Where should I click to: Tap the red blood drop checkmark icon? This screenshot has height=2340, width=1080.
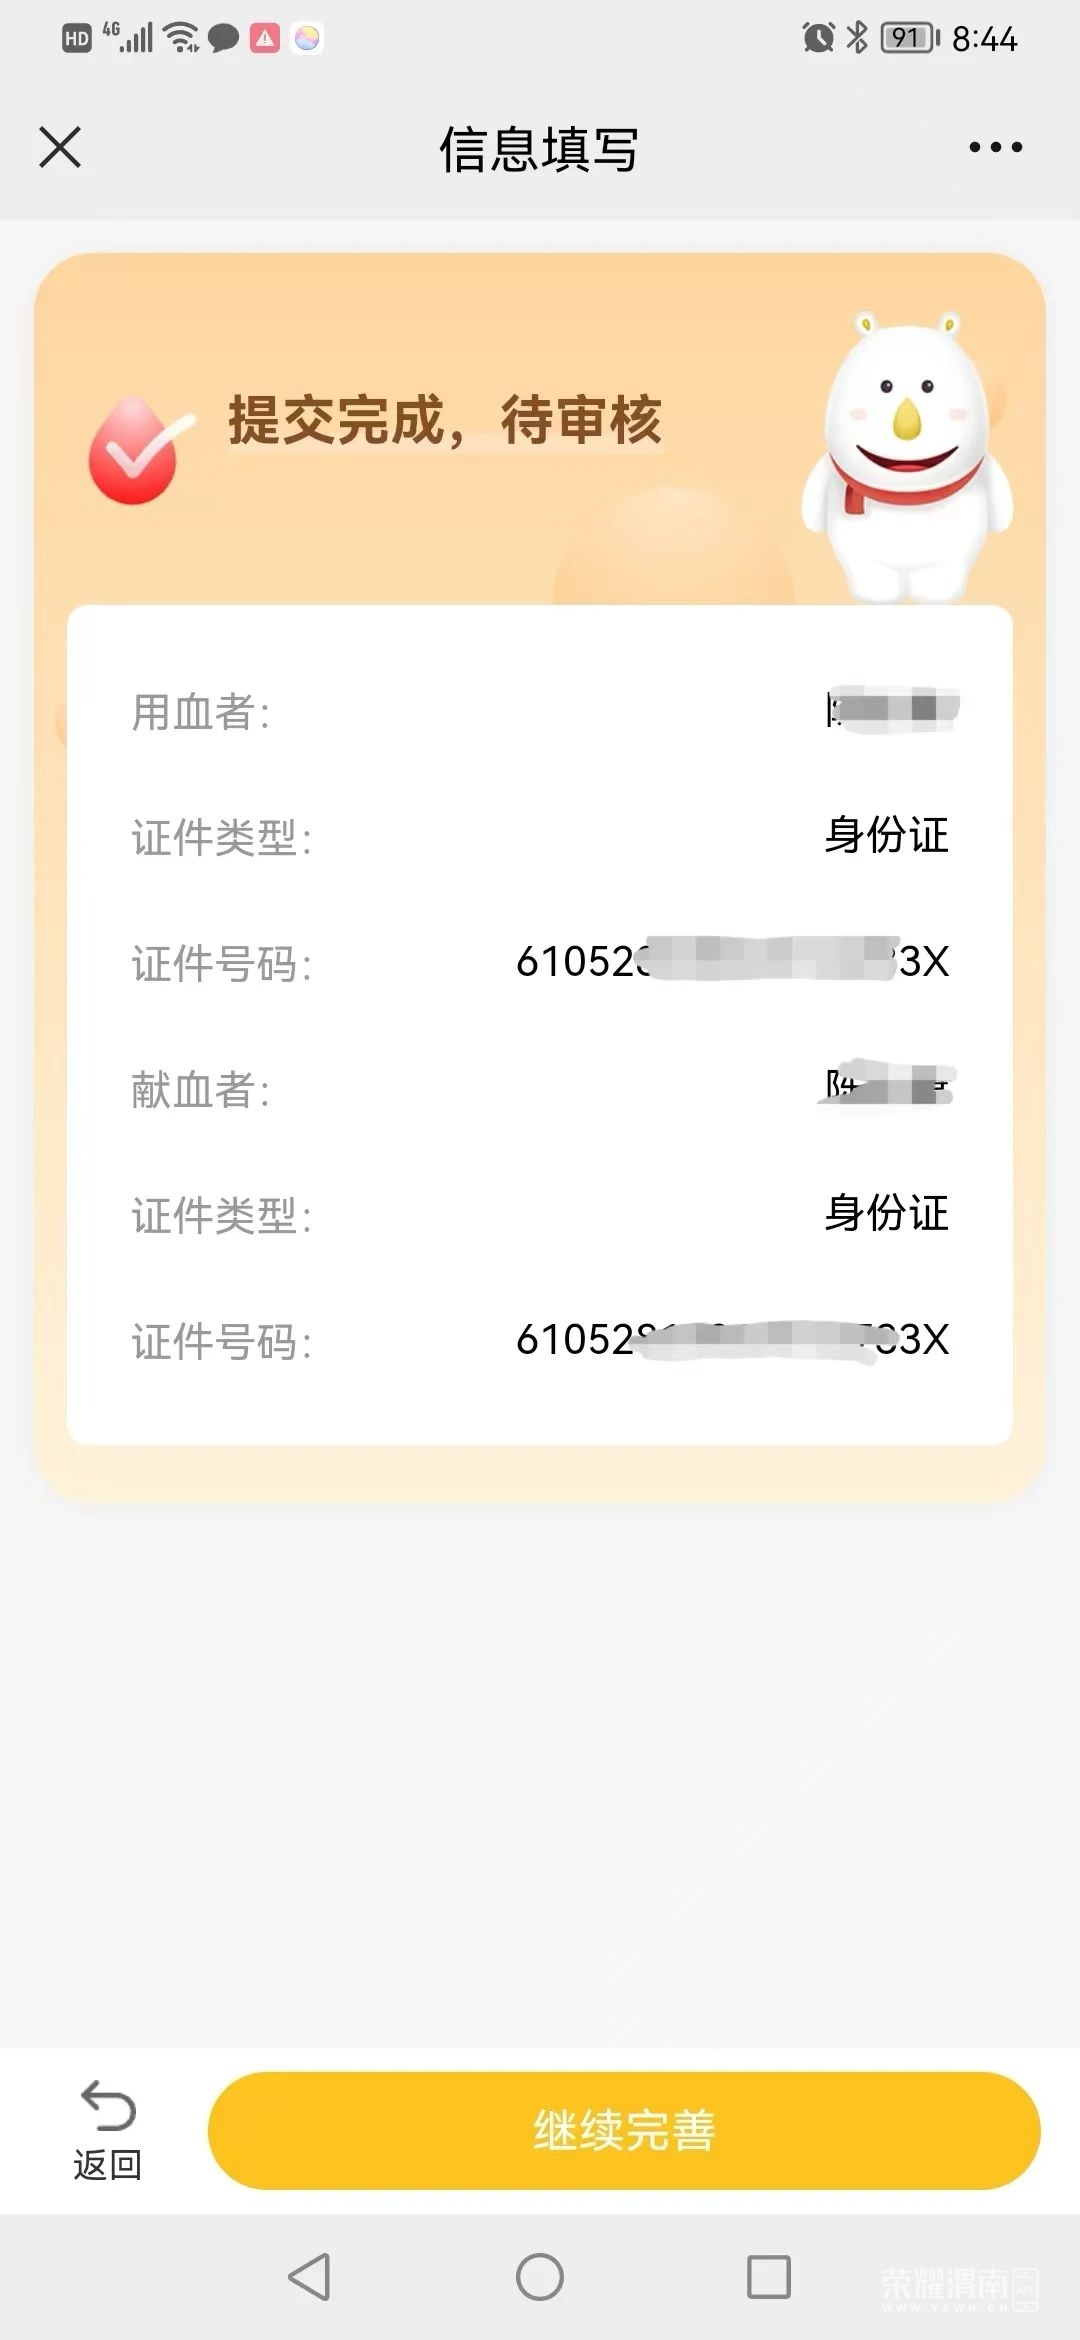pos(138,450)
